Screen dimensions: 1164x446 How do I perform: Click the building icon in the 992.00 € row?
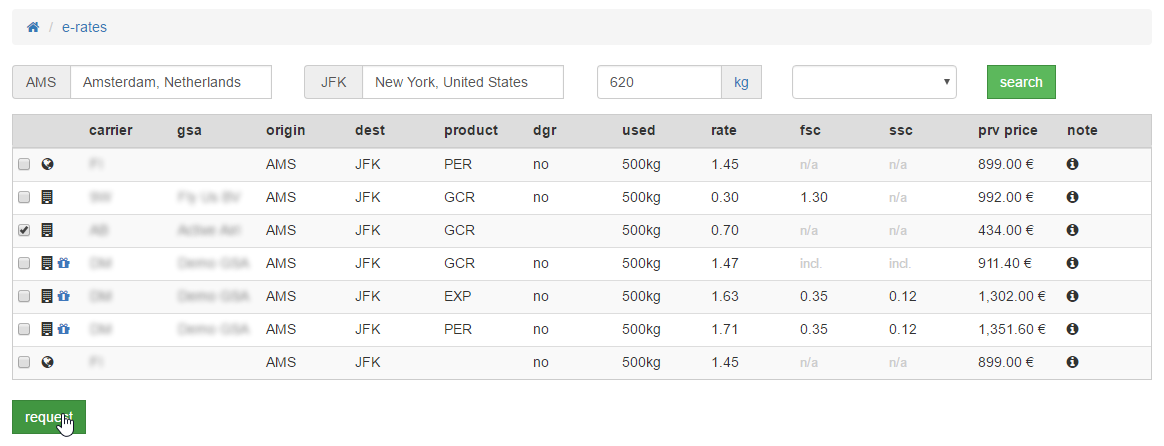pyautogui.click(x=46, y=197)
